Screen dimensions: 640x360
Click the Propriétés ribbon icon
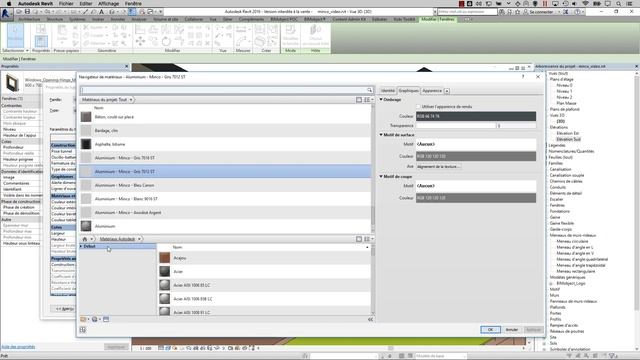[x=41, y=41]
